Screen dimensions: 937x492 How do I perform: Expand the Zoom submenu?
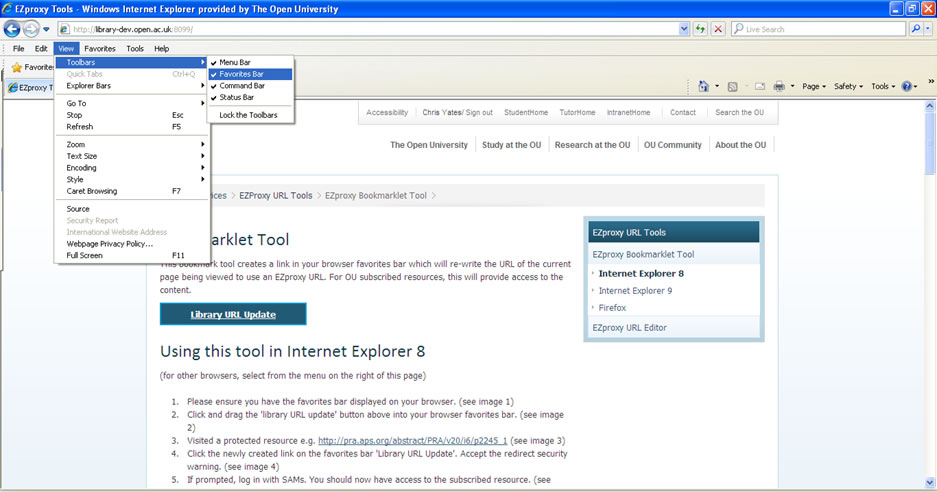click(131, 144)
